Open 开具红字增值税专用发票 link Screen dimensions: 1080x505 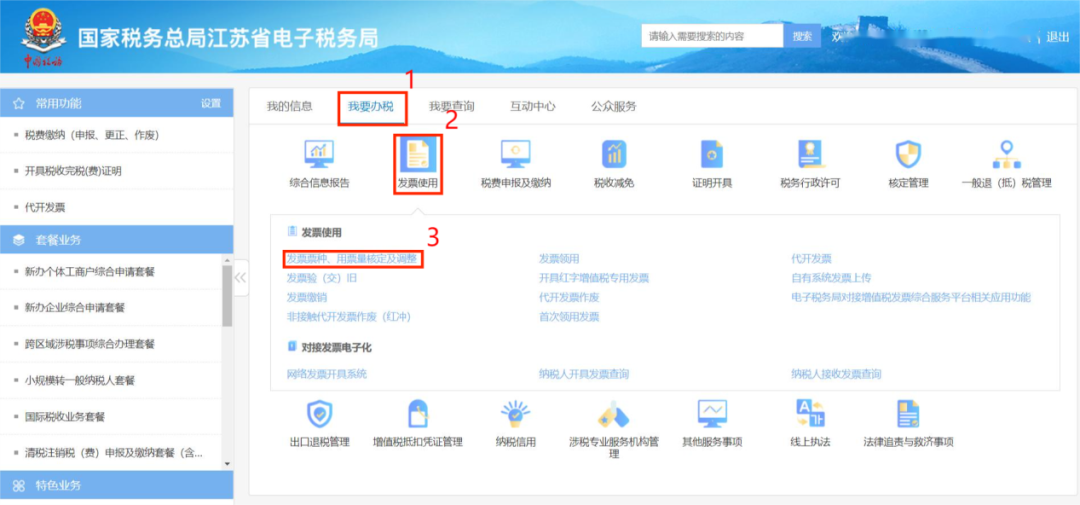(594, 278)
